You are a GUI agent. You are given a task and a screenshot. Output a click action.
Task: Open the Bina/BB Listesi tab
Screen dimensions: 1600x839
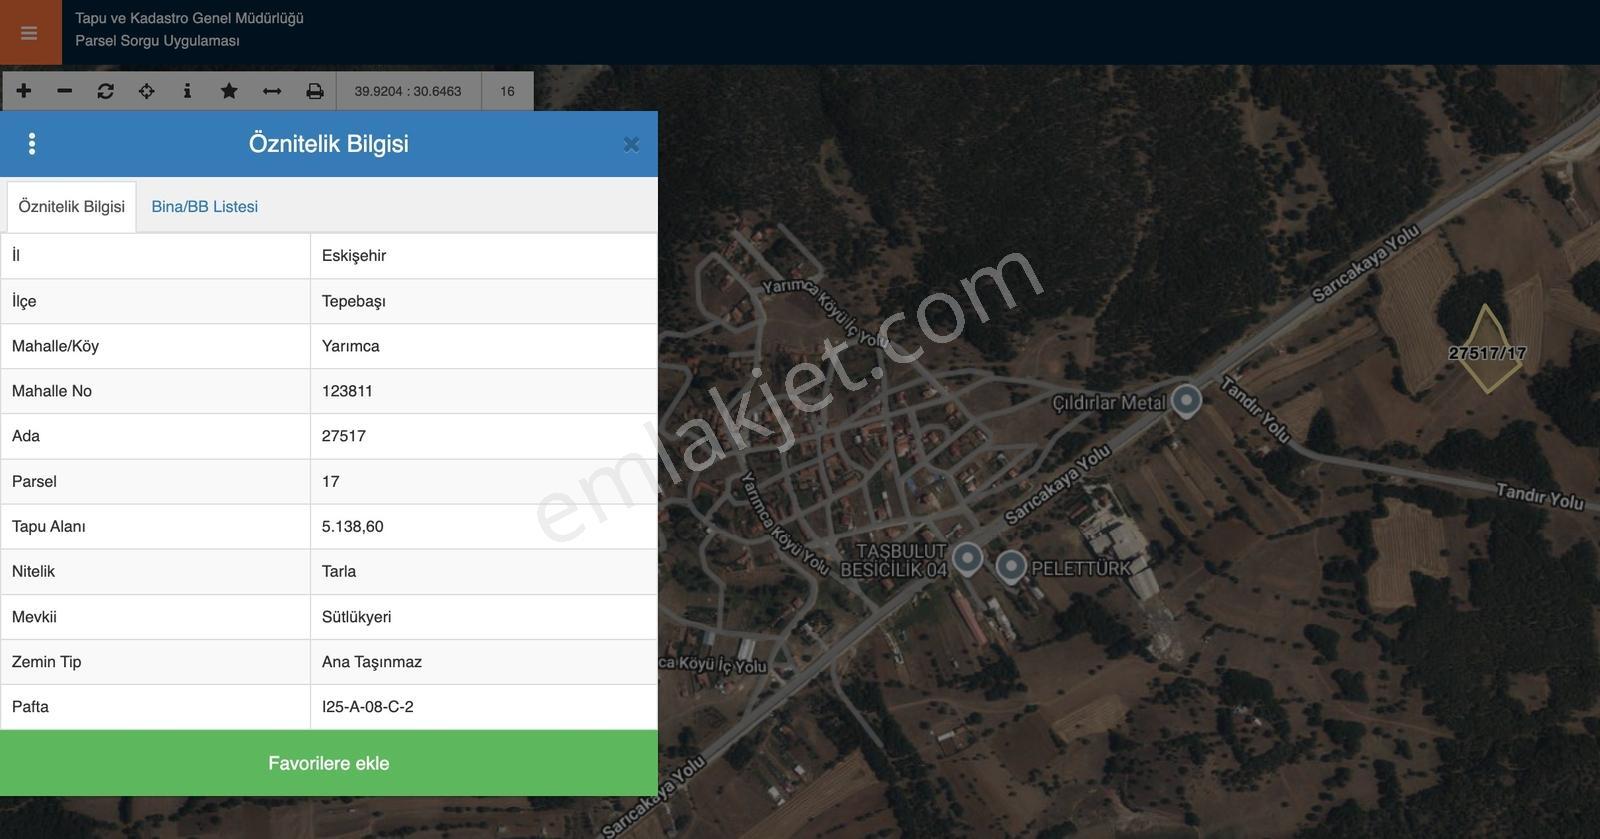pyautogui.click(x=205, y=207)
